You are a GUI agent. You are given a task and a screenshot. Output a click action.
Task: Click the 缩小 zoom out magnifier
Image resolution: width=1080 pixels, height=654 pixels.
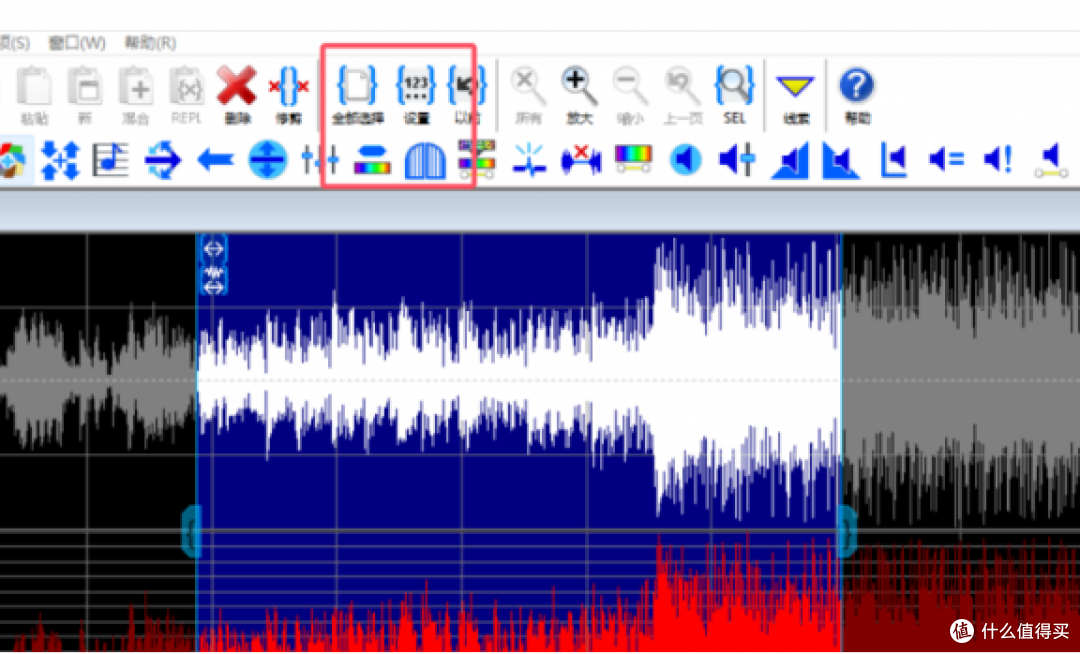point(630,96)
